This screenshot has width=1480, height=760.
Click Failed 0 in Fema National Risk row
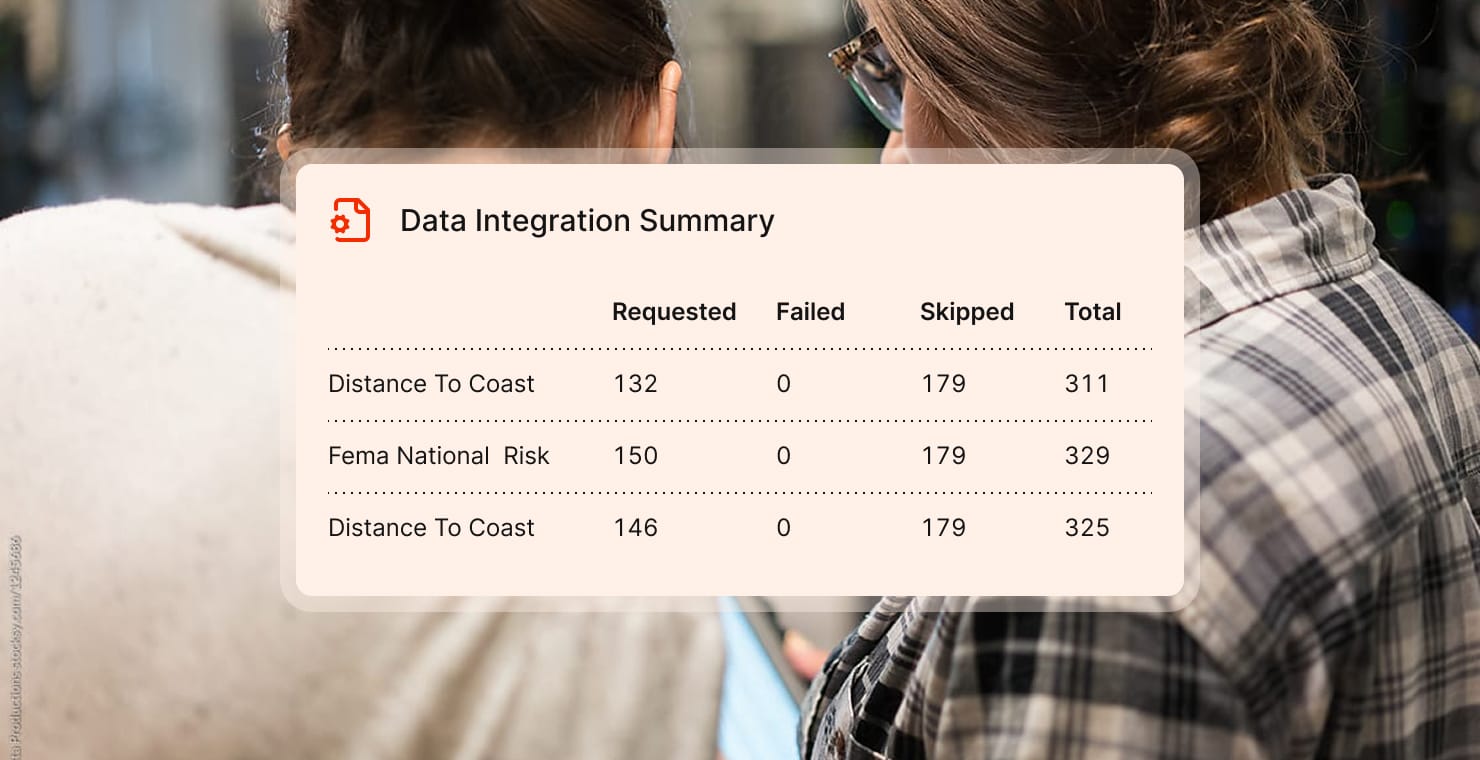(783, 456)
